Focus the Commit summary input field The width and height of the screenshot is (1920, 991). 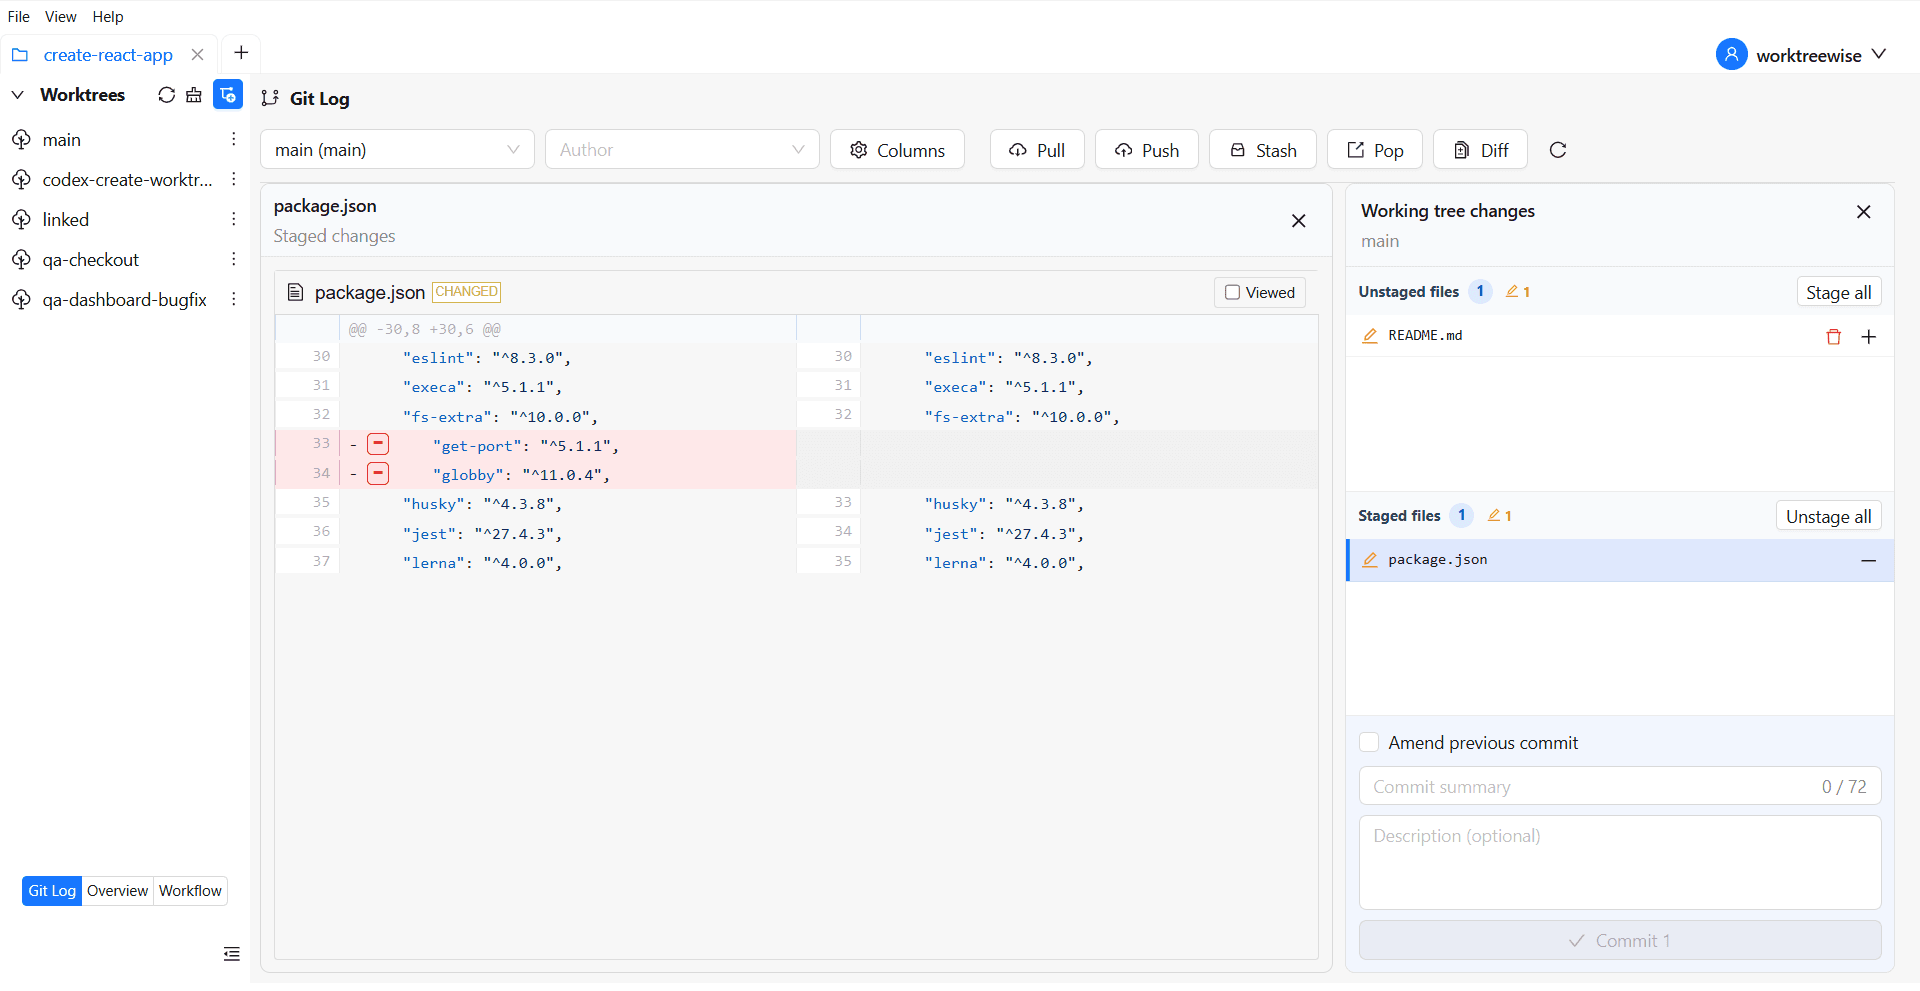pos(1620,786)
